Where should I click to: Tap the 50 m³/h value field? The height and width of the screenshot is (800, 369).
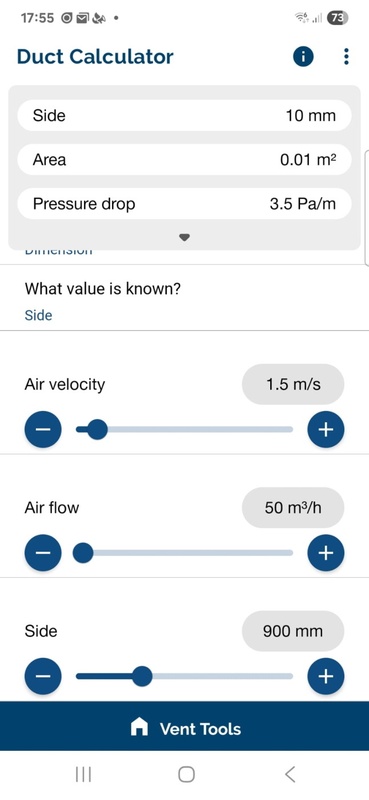293,508
